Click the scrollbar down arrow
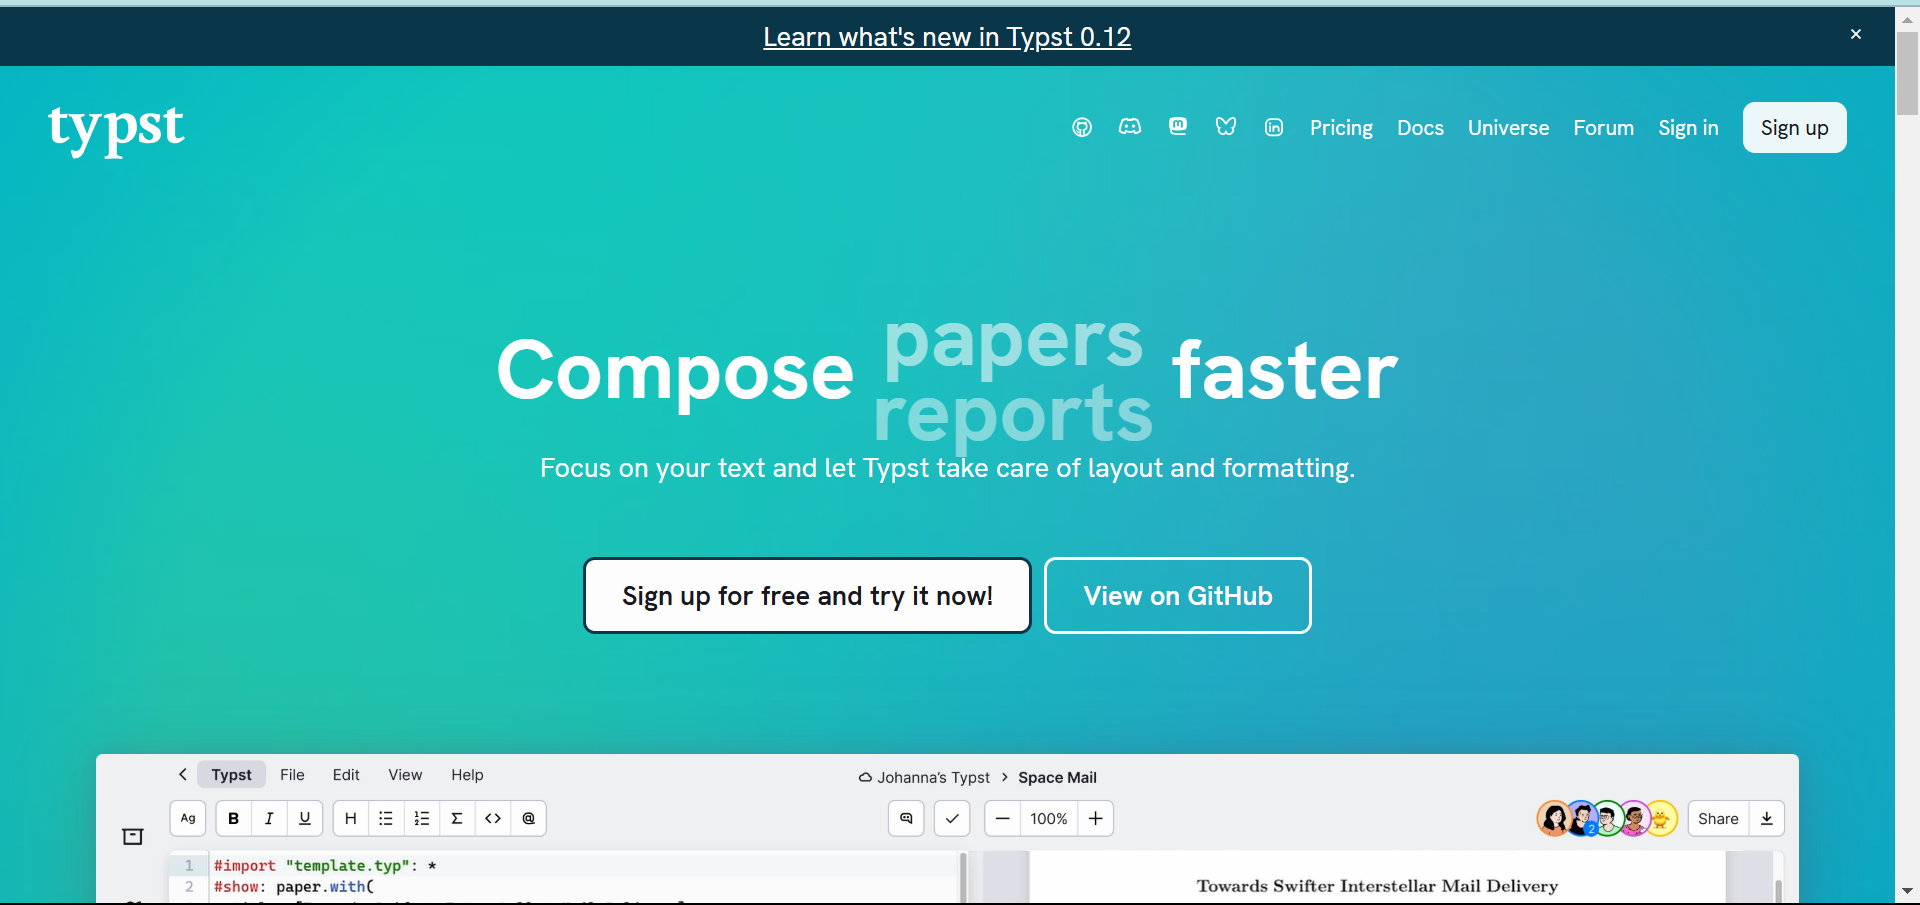This screenshot has height=905, width=1920. (1907, 890)
